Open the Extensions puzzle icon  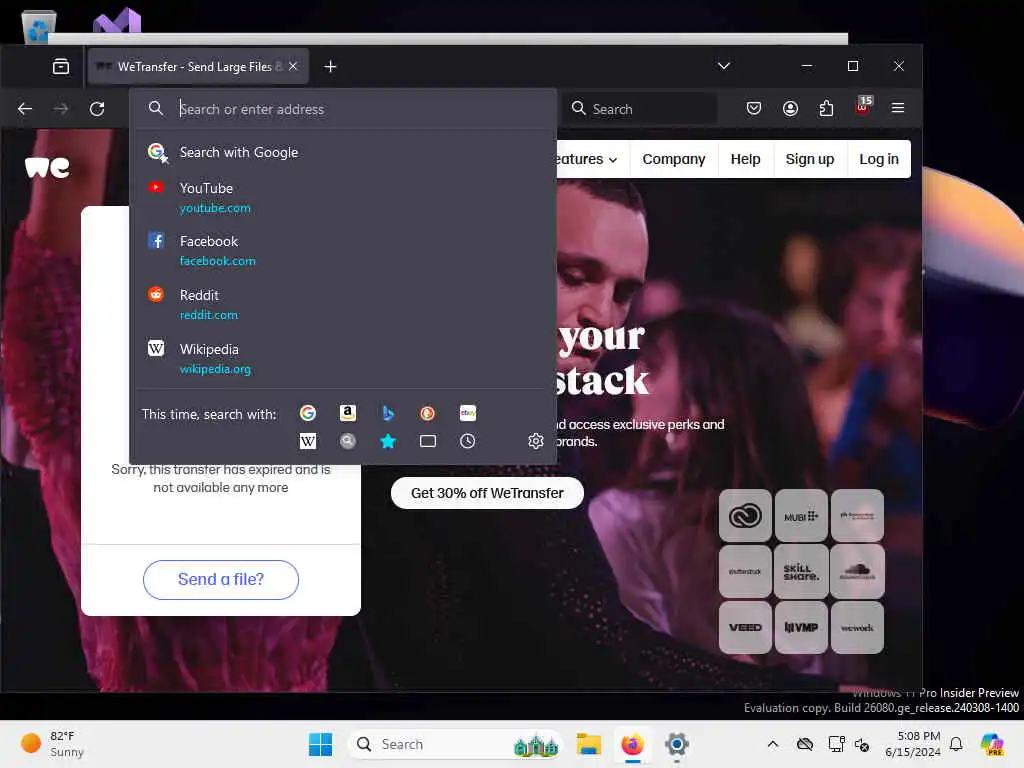click(x=826, y=108)
